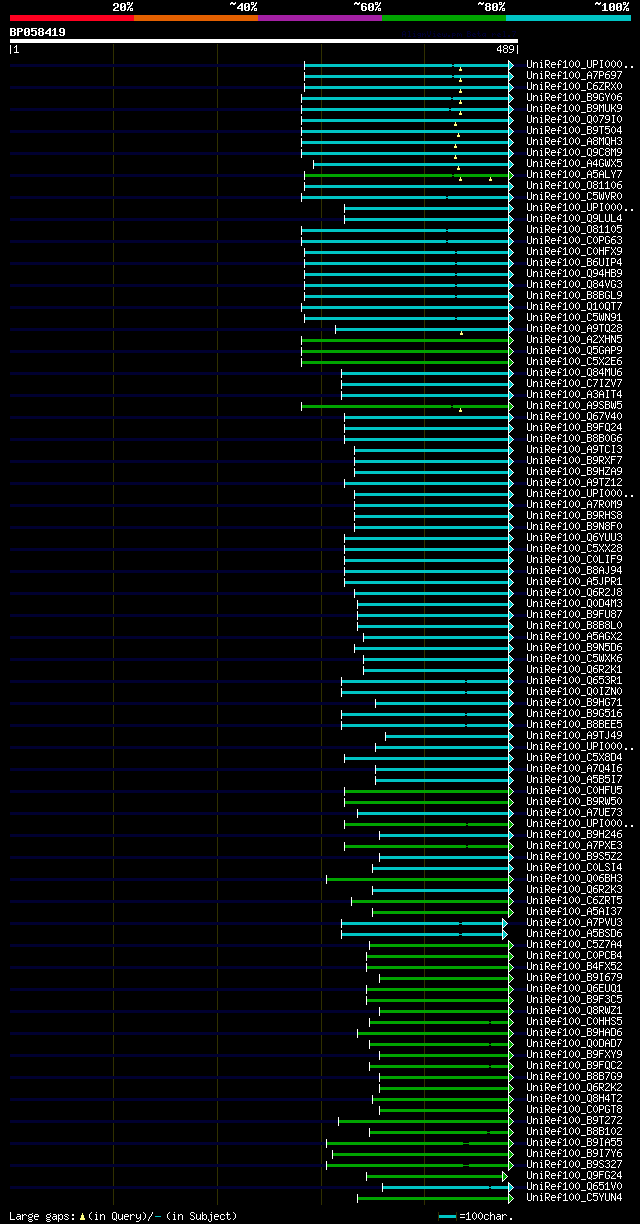640x1224 pixels.
Task: Select hit label UniRef100_O81105
Action: [x=574, y=230]
